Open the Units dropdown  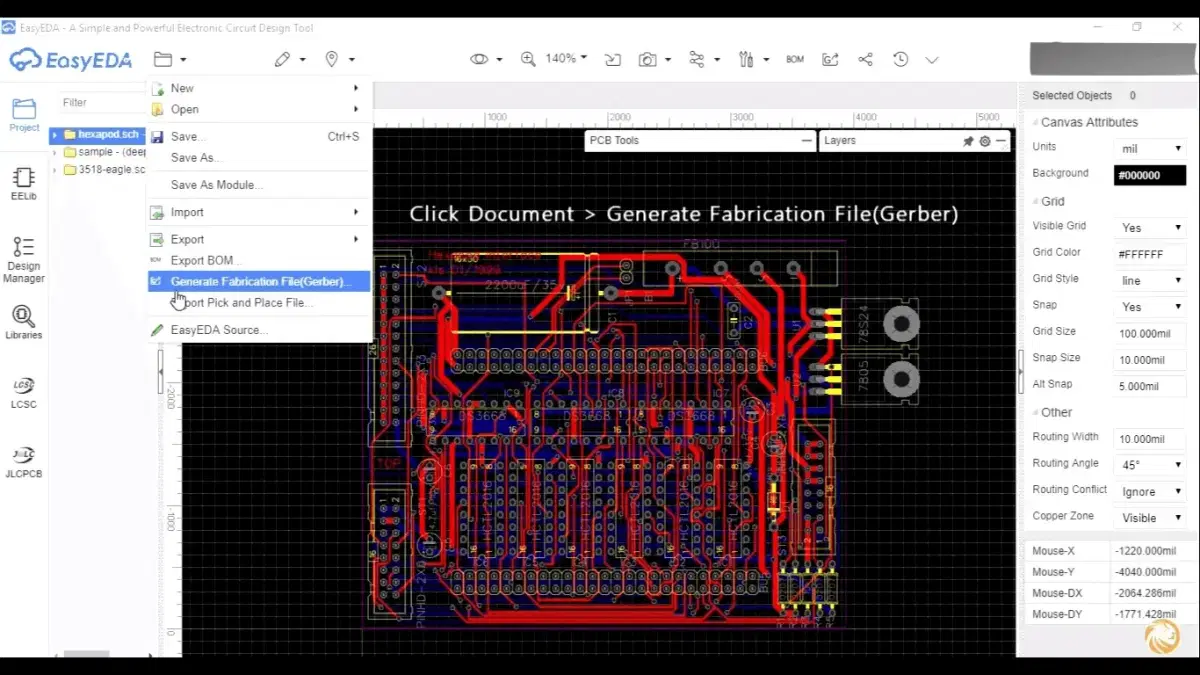tap(1150, 148)
